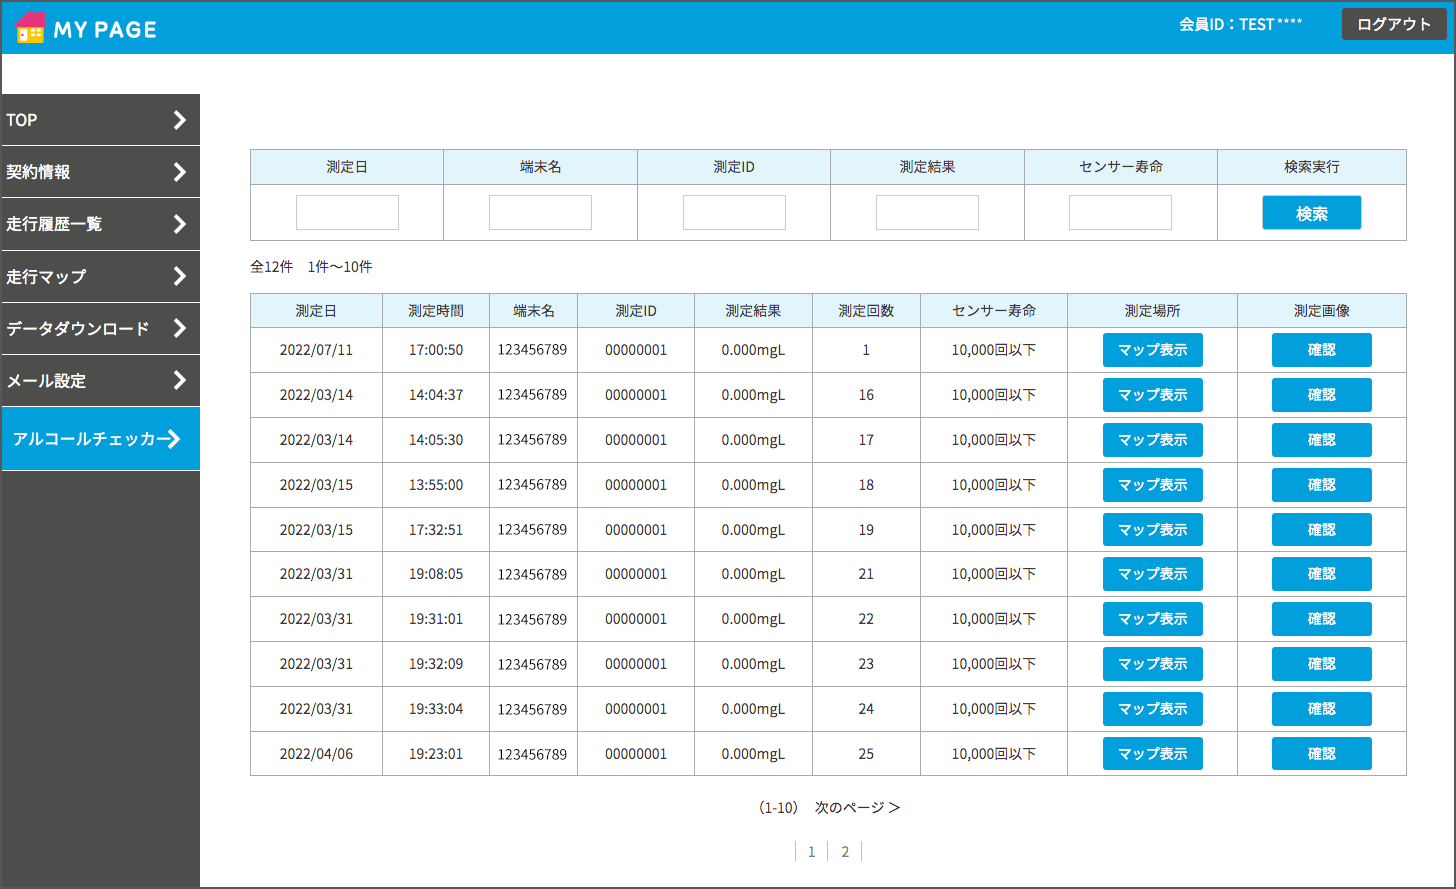Open the データダウンロード sidebar menu item
The height and width of the screenshot is (889, 1456).
(x=78, y=328)
